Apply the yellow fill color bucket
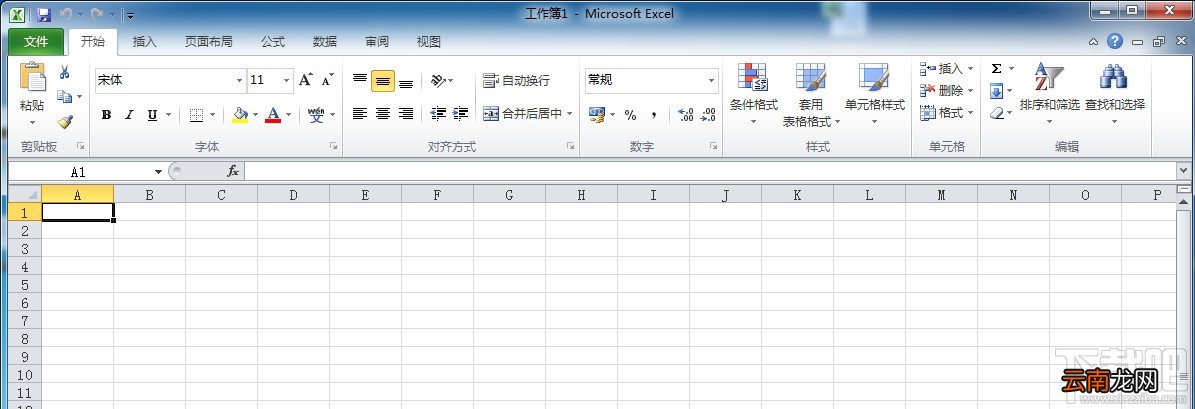This screenshot has height=409, width=1195. point(240,115)
